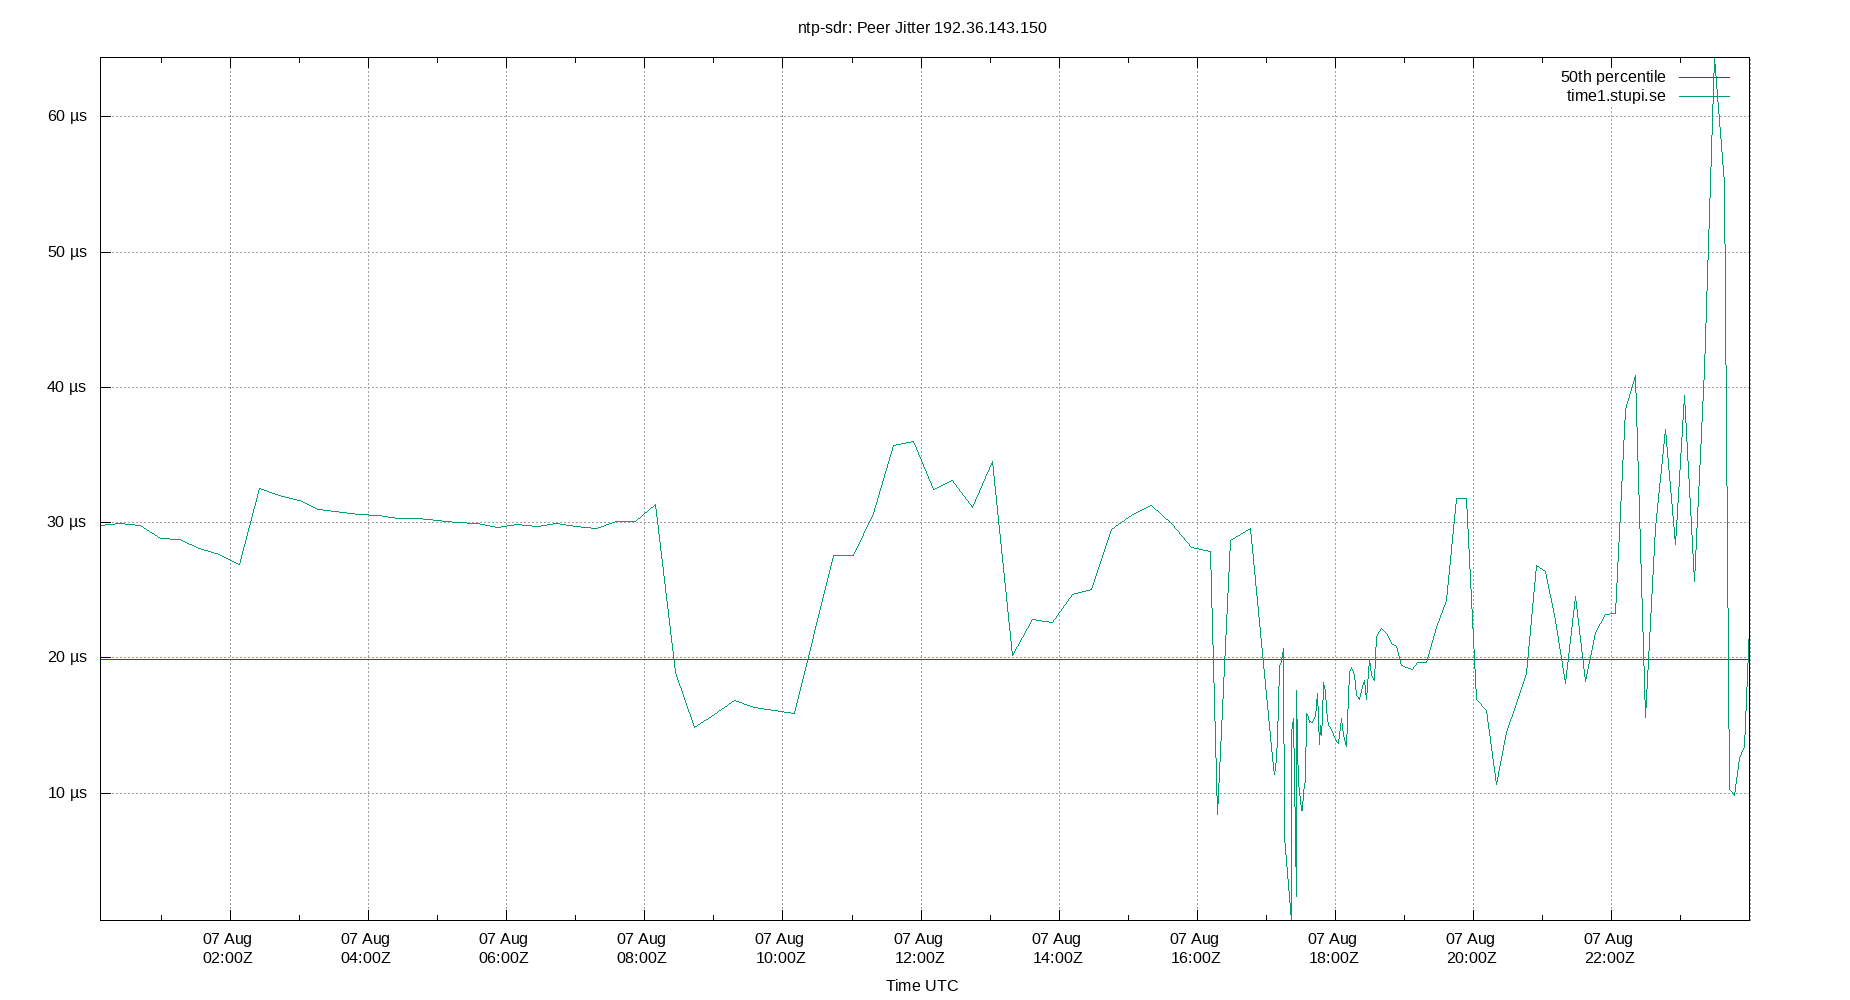This screenshot has height=1000, width=1850.
Task: Click the time1.stupi.se legend line sample
Action: coord(1704,96)
